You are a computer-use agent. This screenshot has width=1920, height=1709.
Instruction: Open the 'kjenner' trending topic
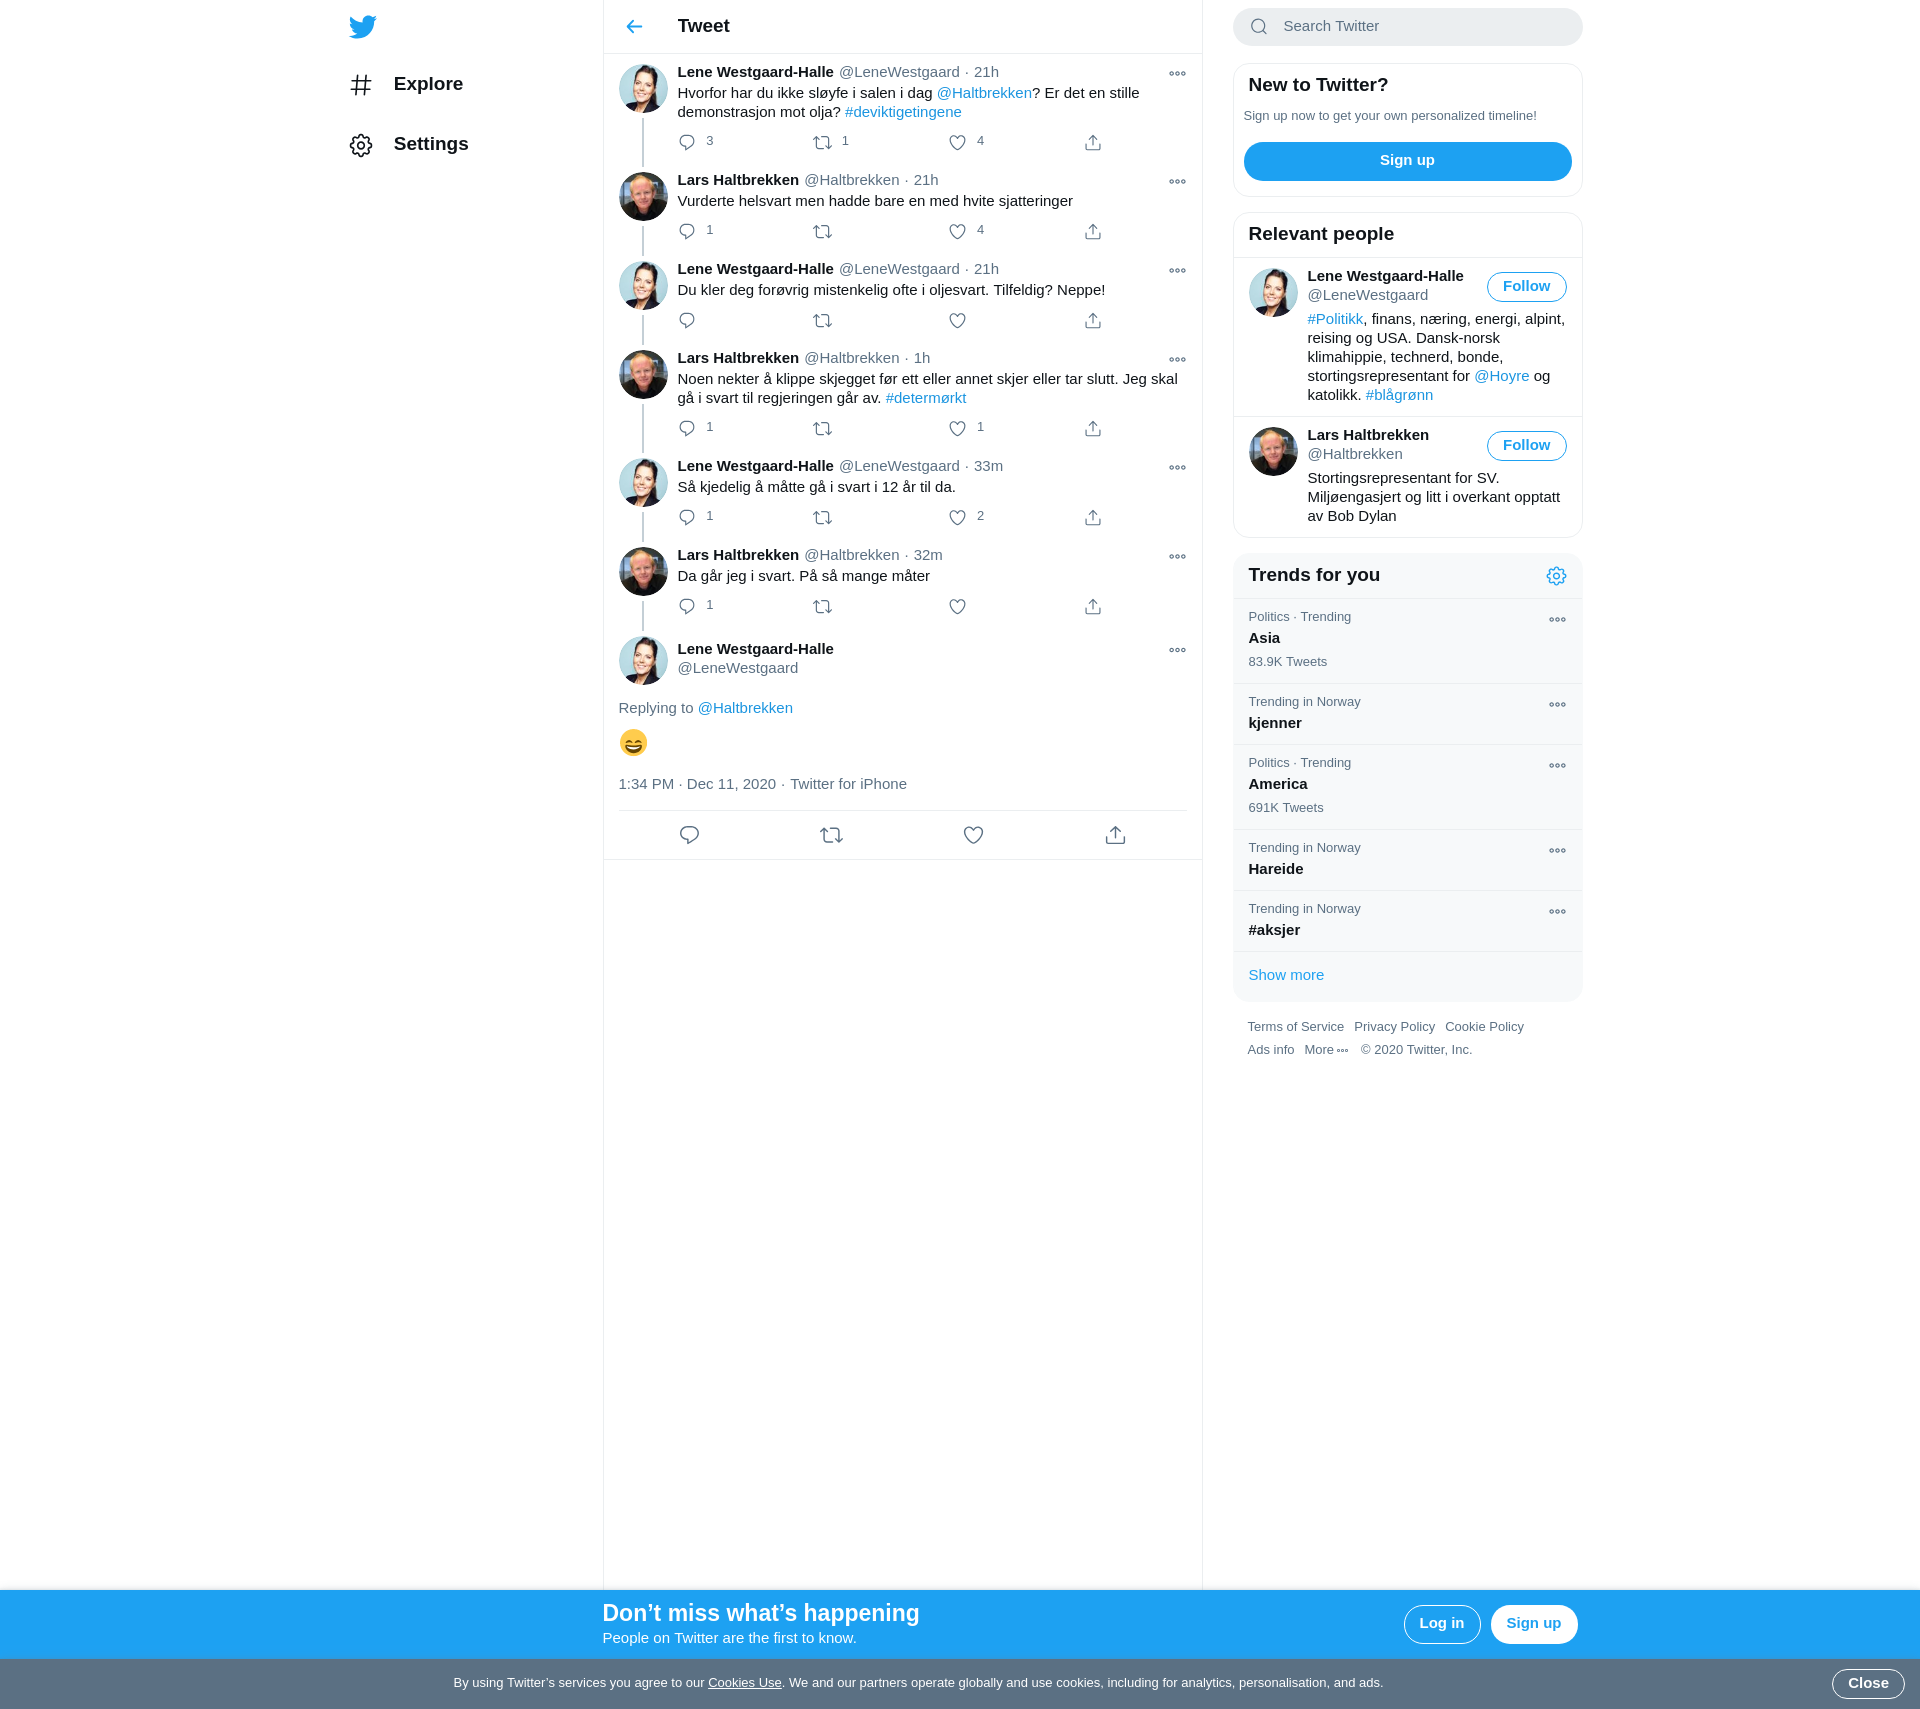[x=1407, y=714]
